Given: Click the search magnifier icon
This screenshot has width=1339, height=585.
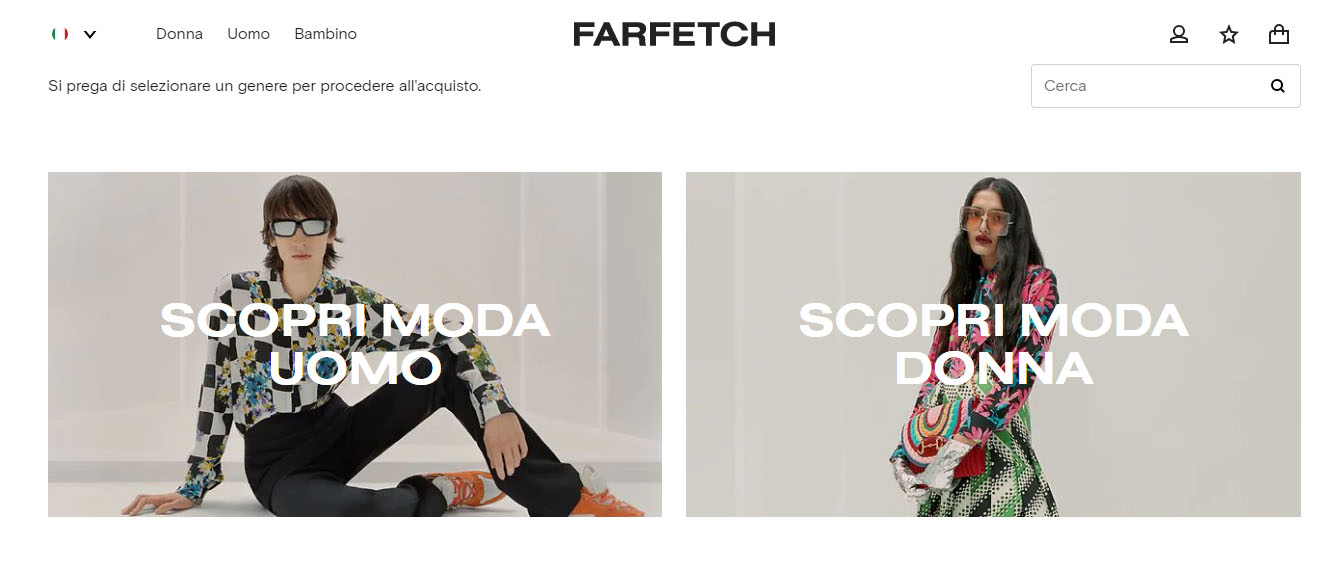Looking at the screenshot, I should pyautogui.click(x=1277, y=86).
